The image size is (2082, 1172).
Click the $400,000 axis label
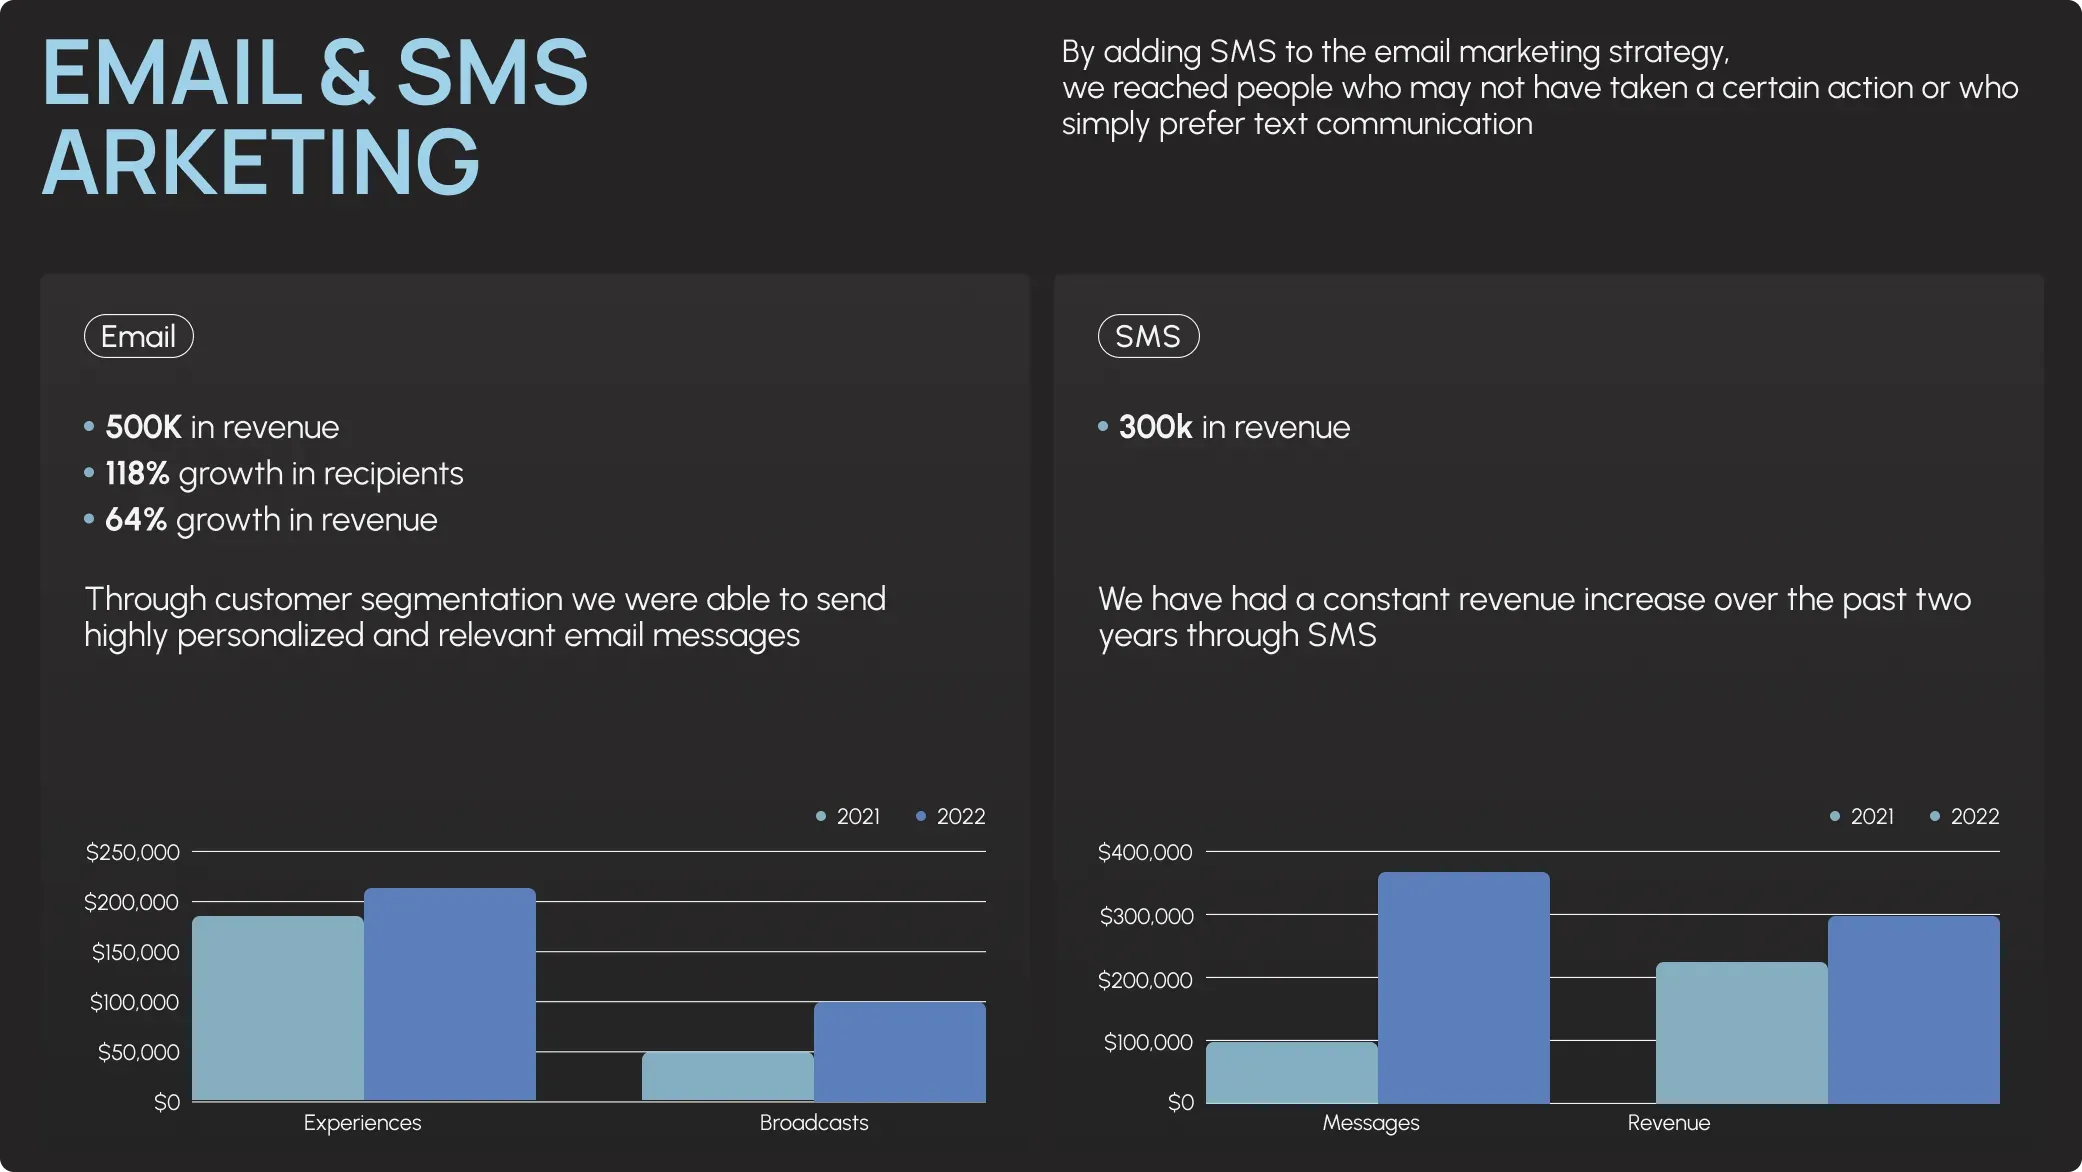point(1145,852)
